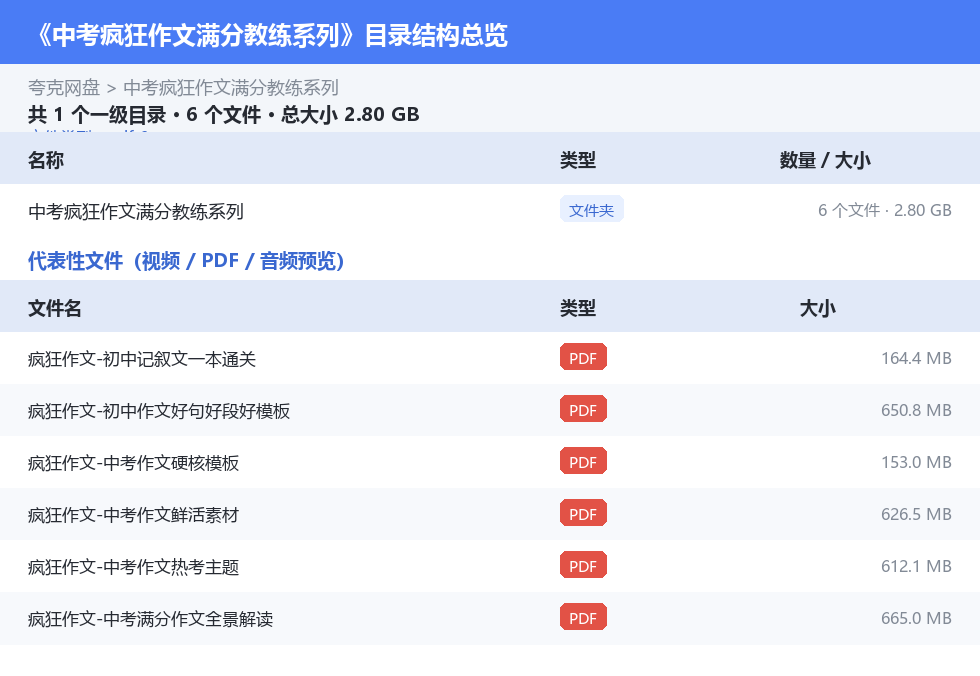Click PDF badge for 中考满分作文全景解读
Screen dimensions: 980x676
click(x=583, y=617)
